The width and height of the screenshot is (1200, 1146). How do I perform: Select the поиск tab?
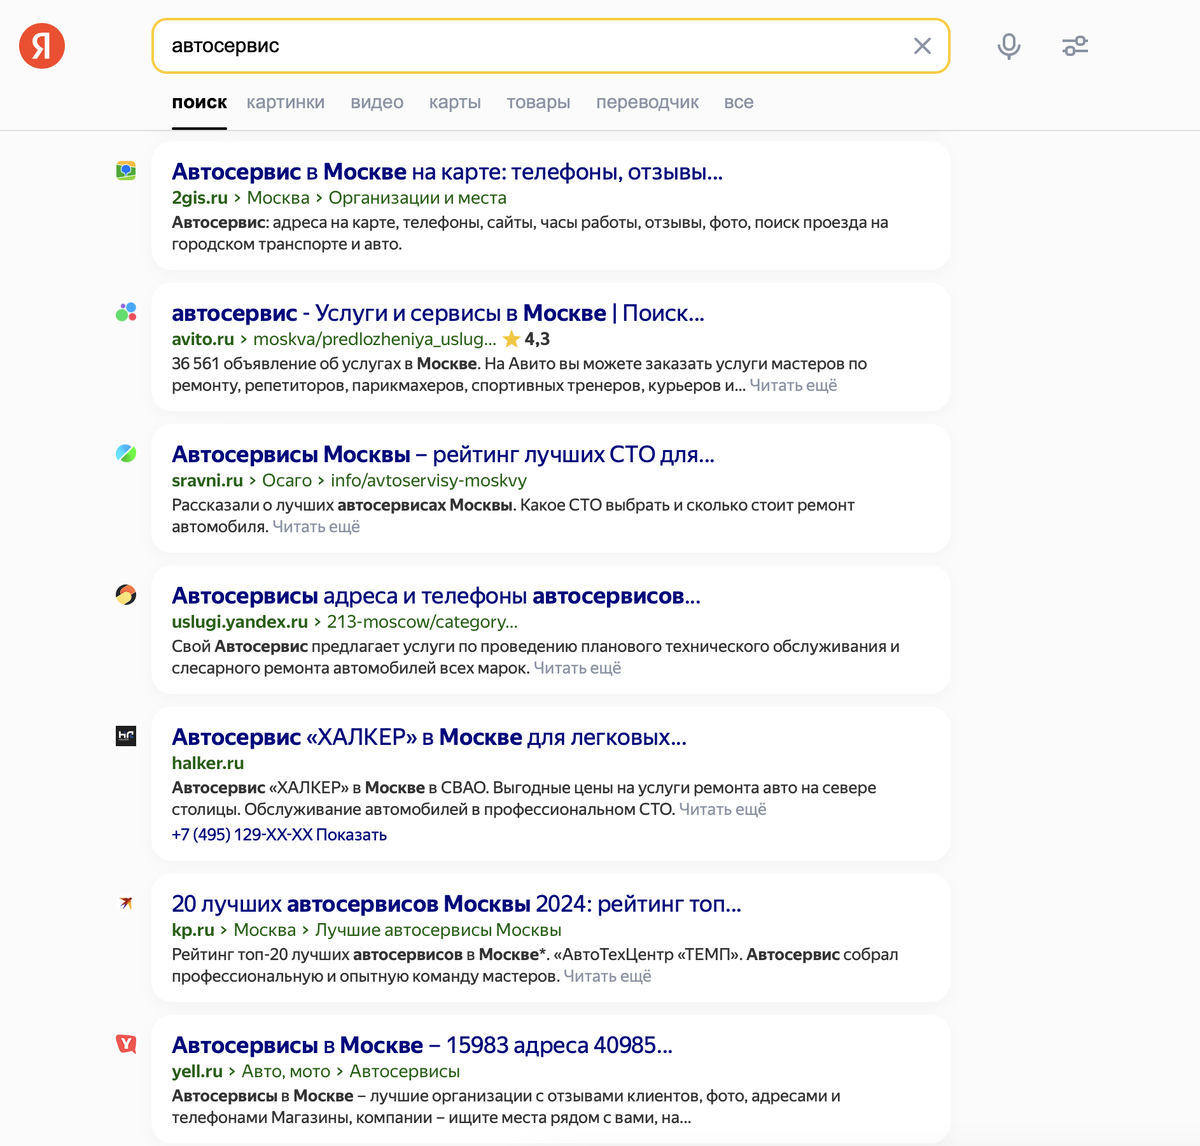(199, 102)
